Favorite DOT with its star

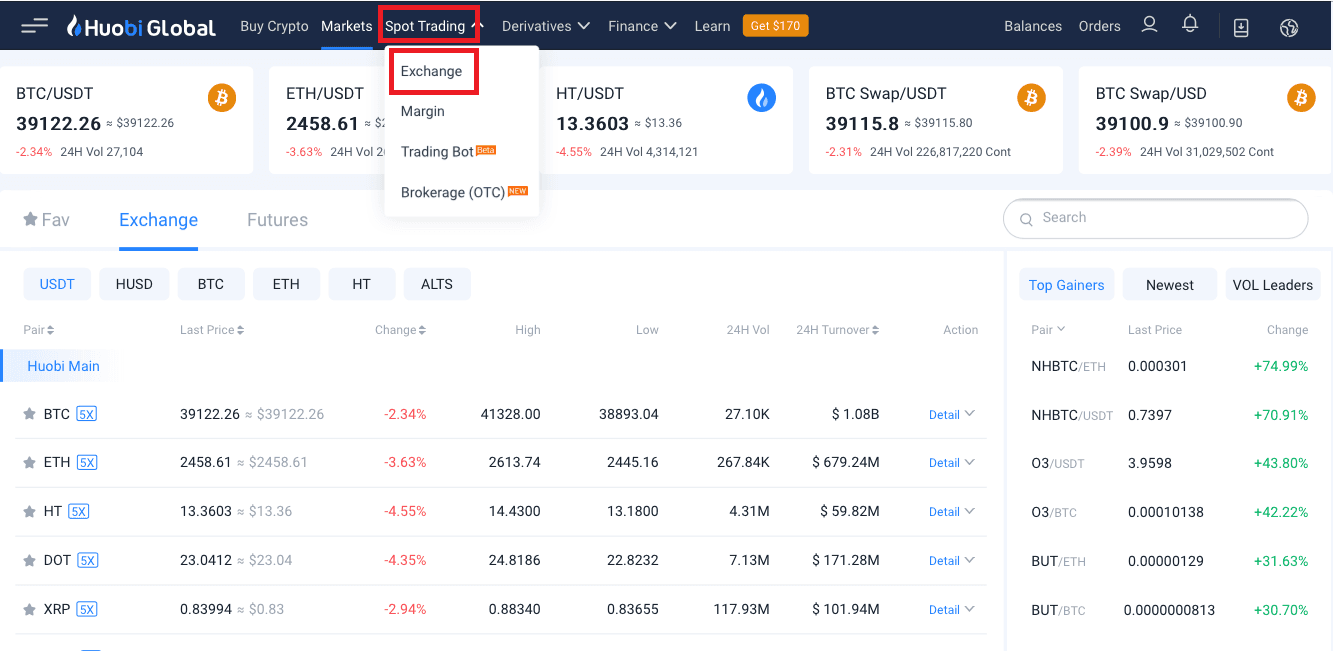(30, 560)
